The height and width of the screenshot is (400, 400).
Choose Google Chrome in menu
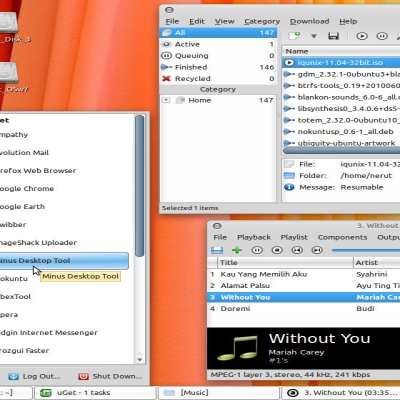[x=64, y=189]
